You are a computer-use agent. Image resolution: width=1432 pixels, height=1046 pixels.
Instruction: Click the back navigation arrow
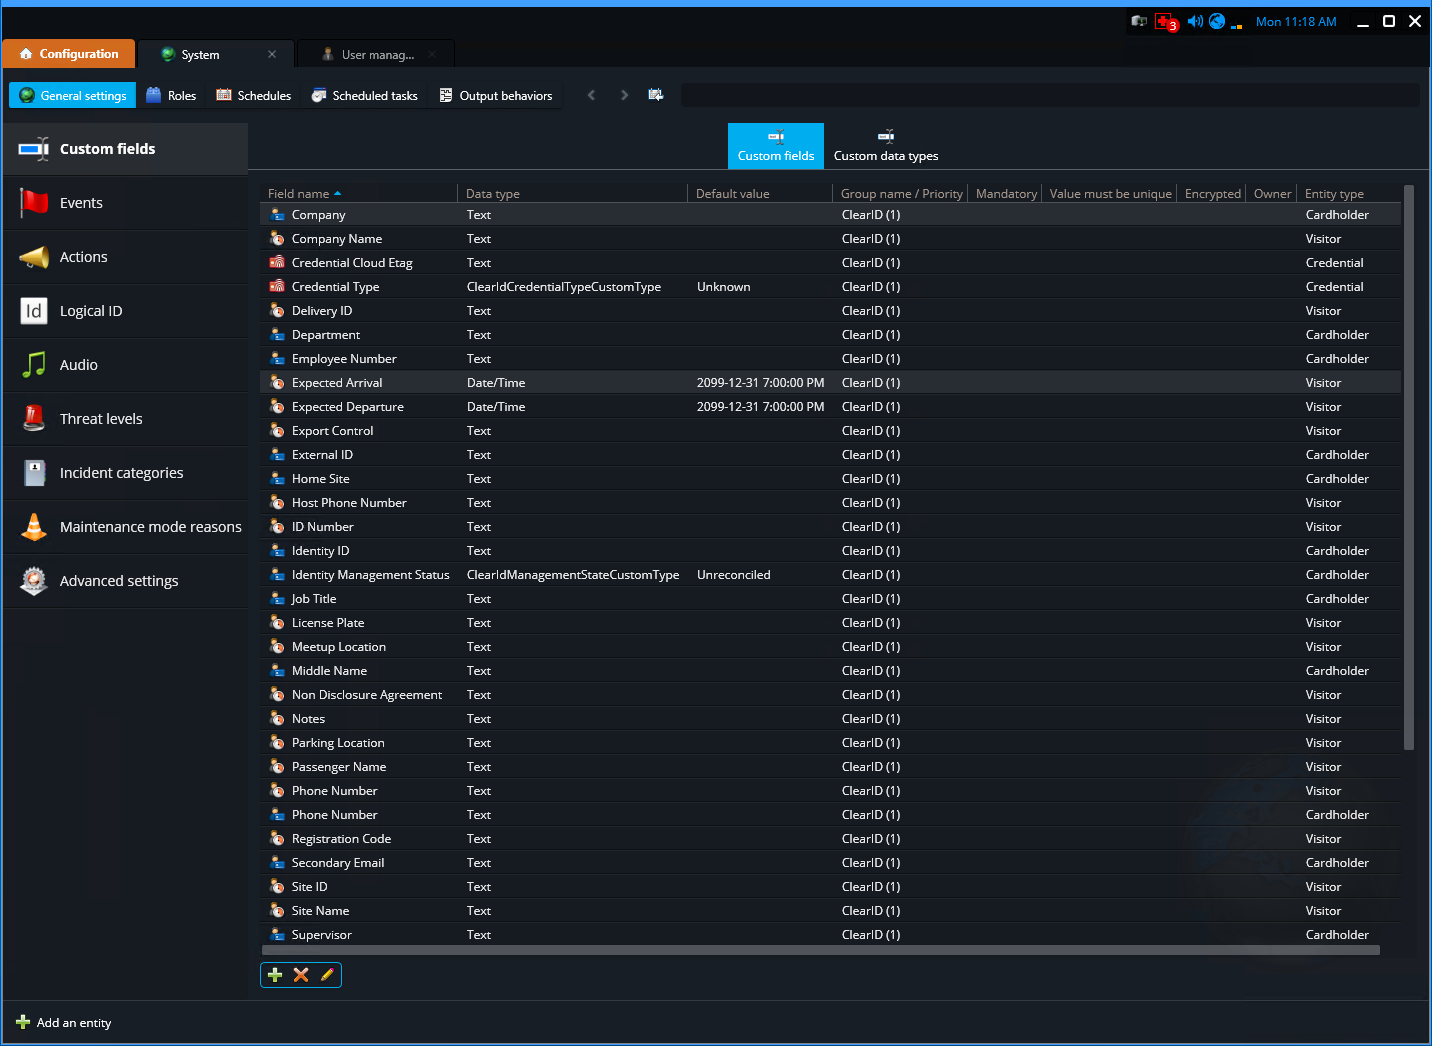(x=591, y=94)
